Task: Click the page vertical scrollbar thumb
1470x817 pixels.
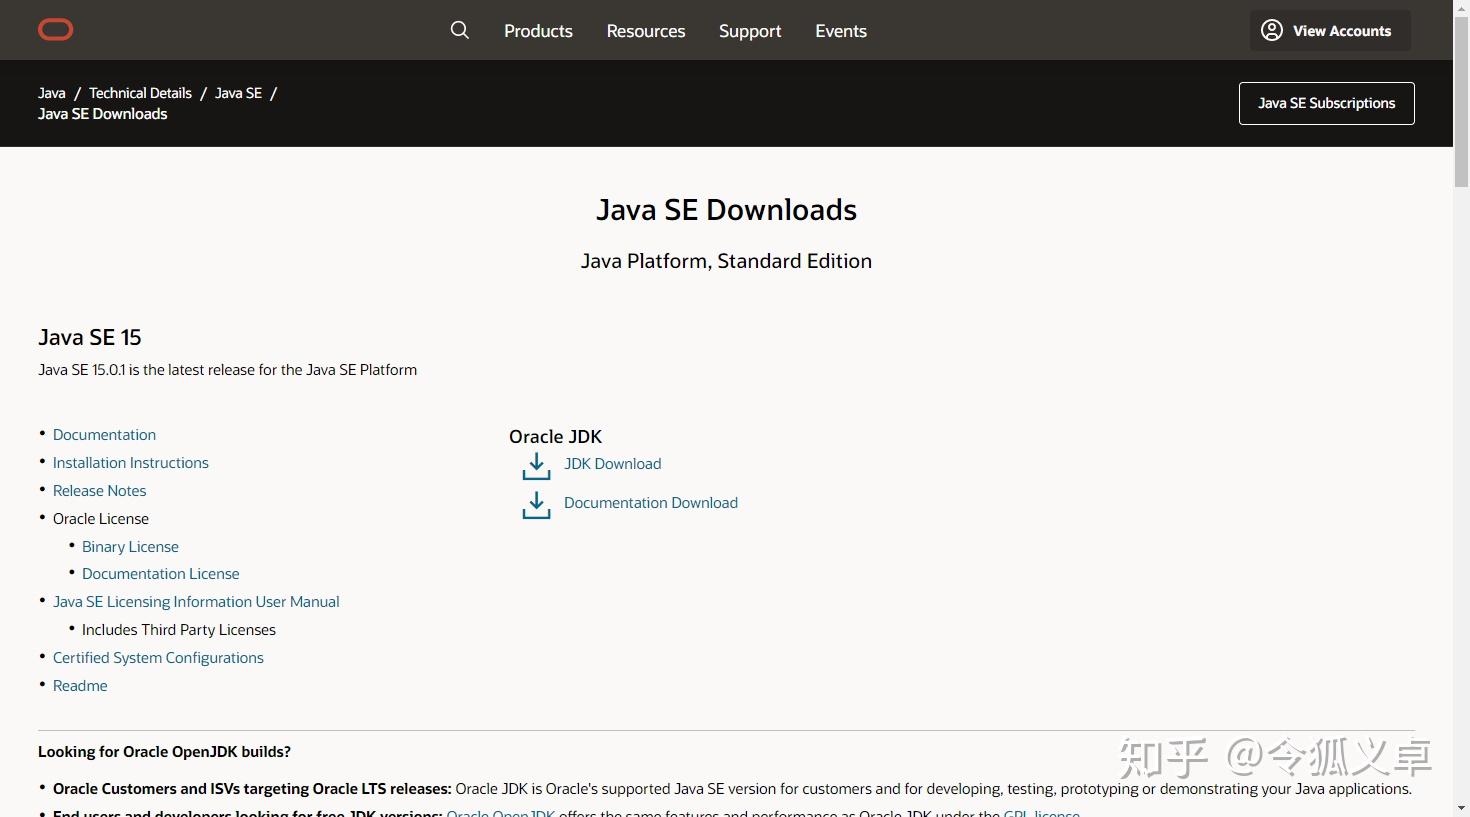Action: 1461,100
